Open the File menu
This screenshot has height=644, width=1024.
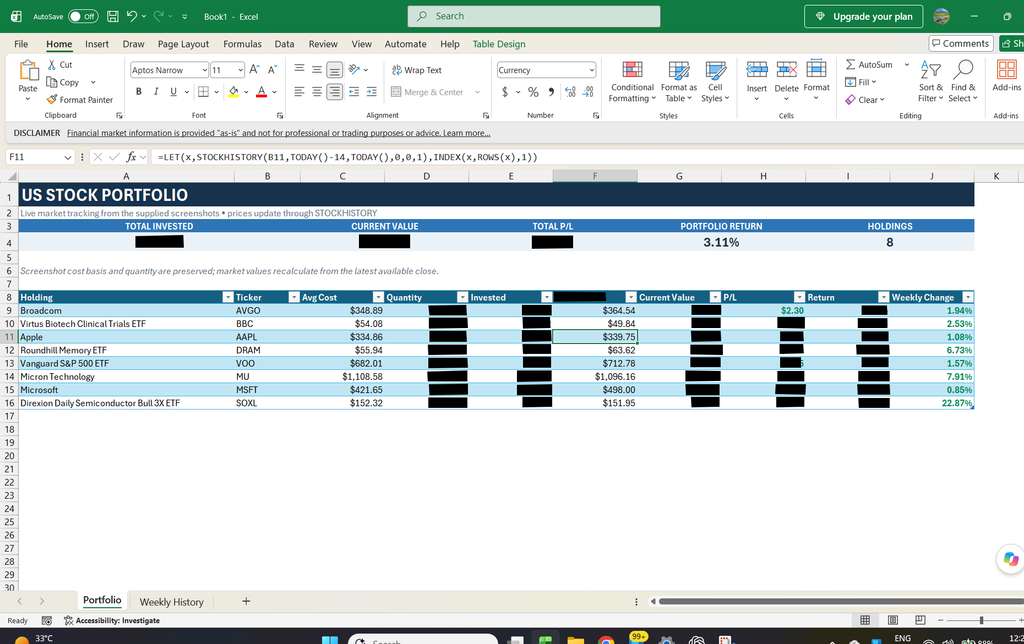(21, 44)
